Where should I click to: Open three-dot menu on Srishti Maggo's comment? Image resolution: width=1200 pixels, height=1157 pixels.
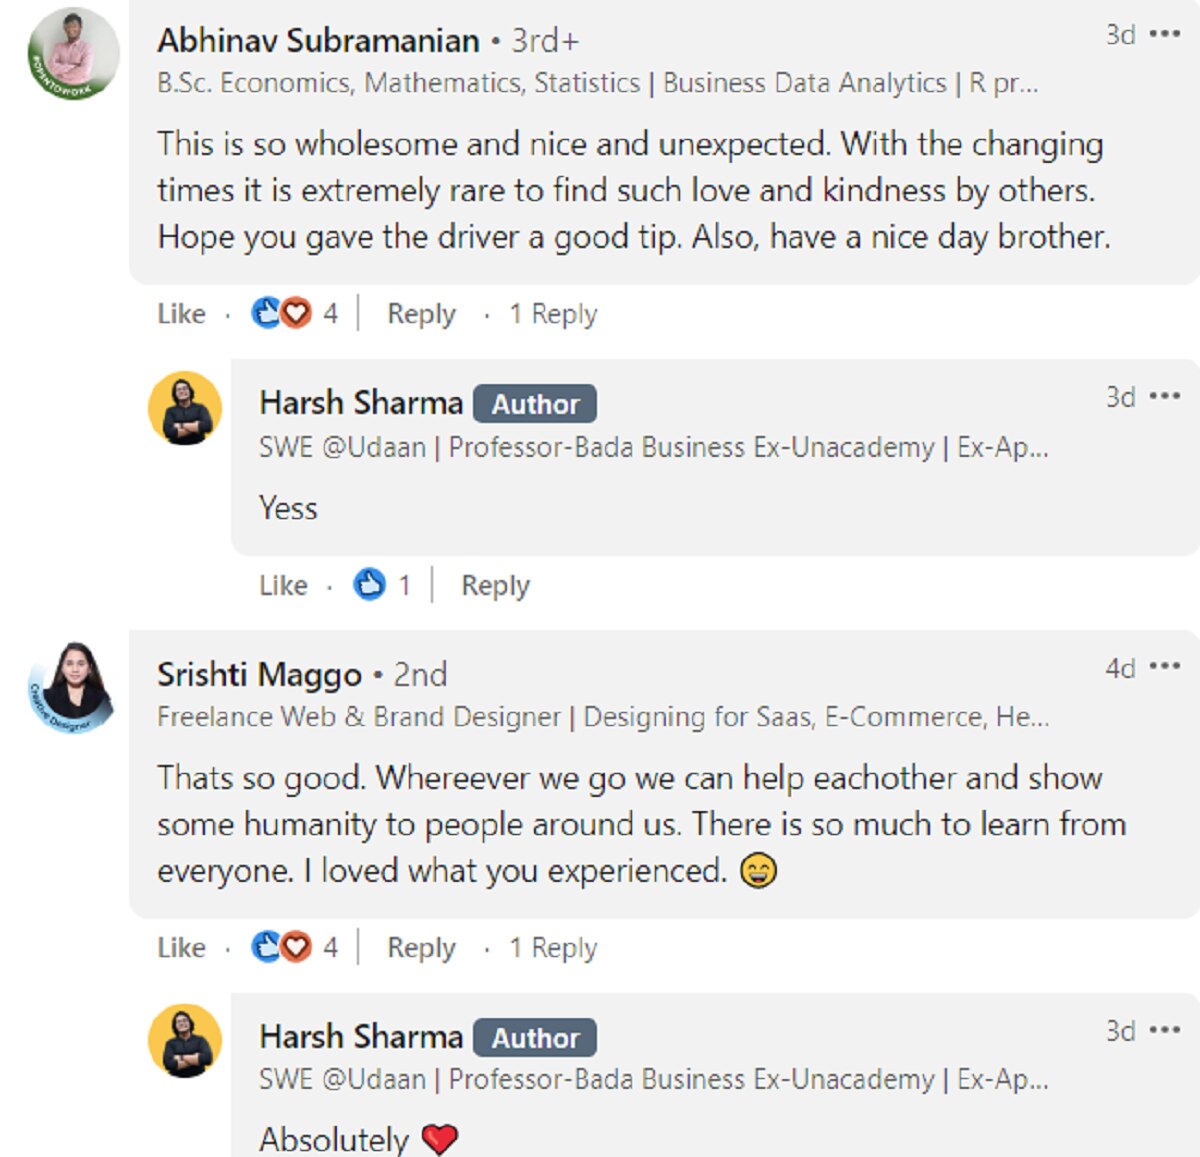point(1164,667)
